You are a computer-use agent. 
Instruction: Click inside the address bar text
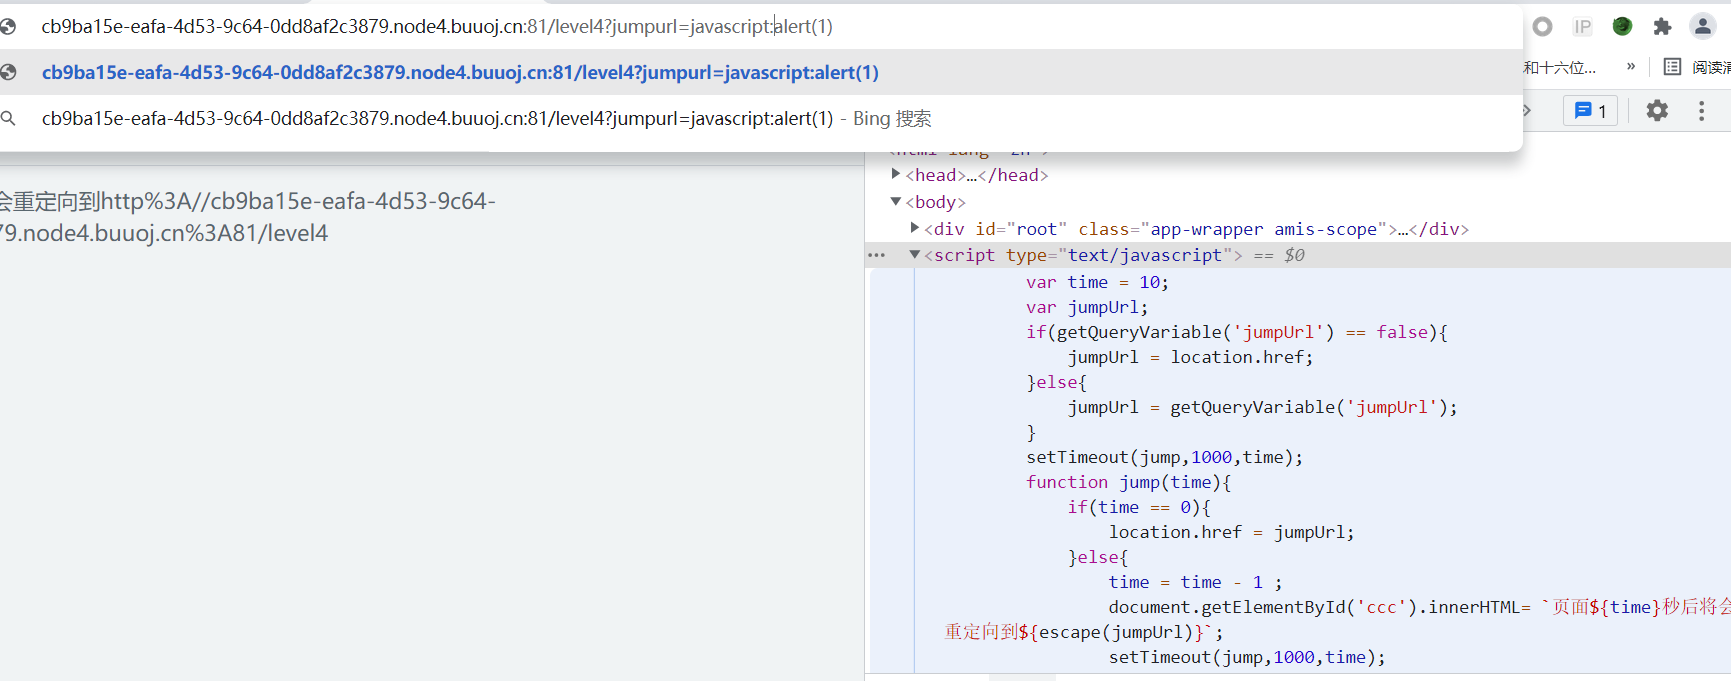coord(436,27)
